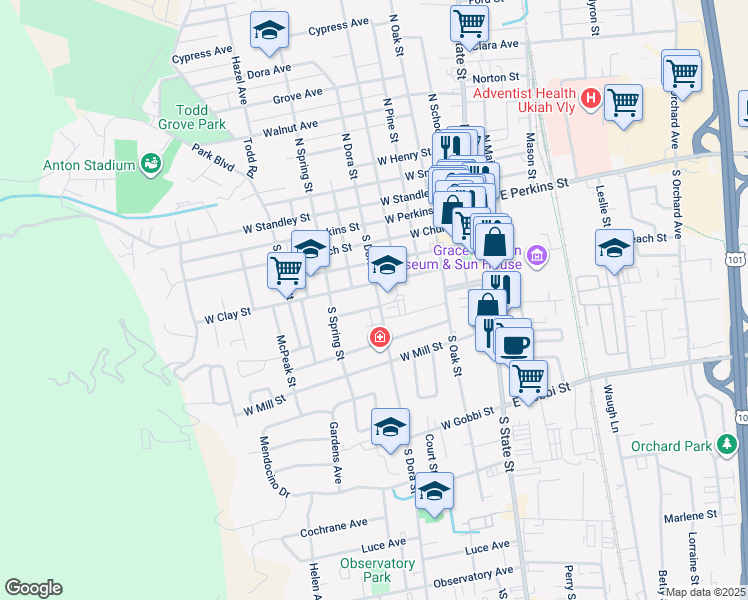Select the Leslie St label
Viewport: 748px width, 600px height.
coord(603,206)
